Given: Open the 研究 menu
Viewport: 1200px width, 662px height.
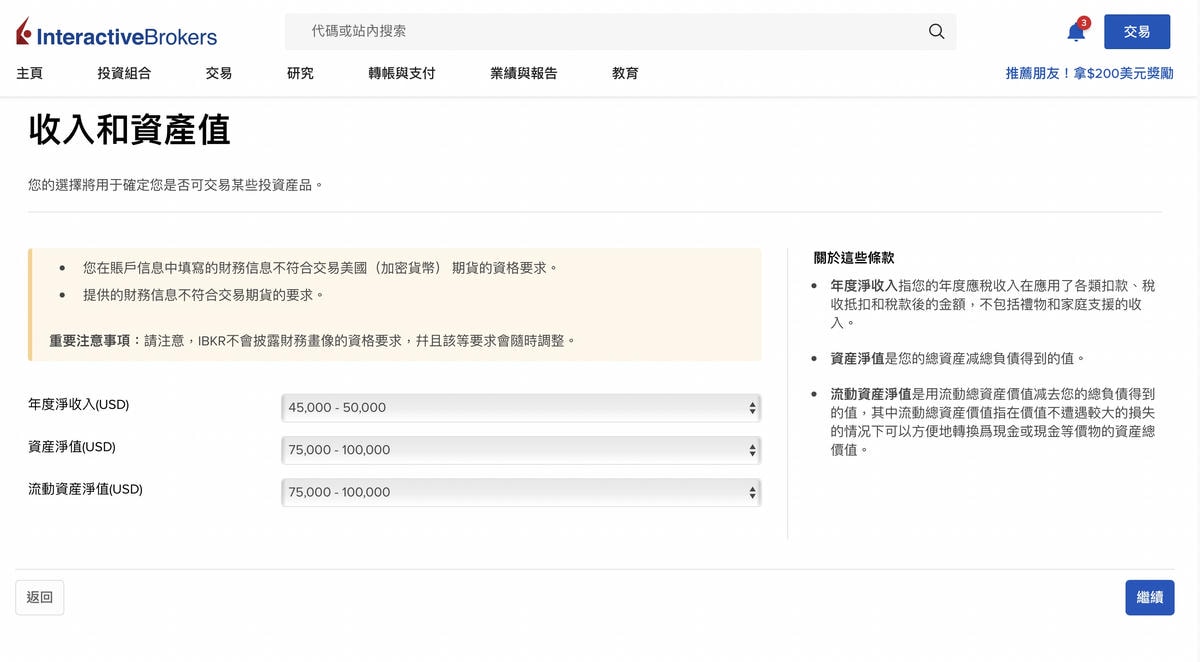Looking at the screenshot, I should [x=299, y=73].
